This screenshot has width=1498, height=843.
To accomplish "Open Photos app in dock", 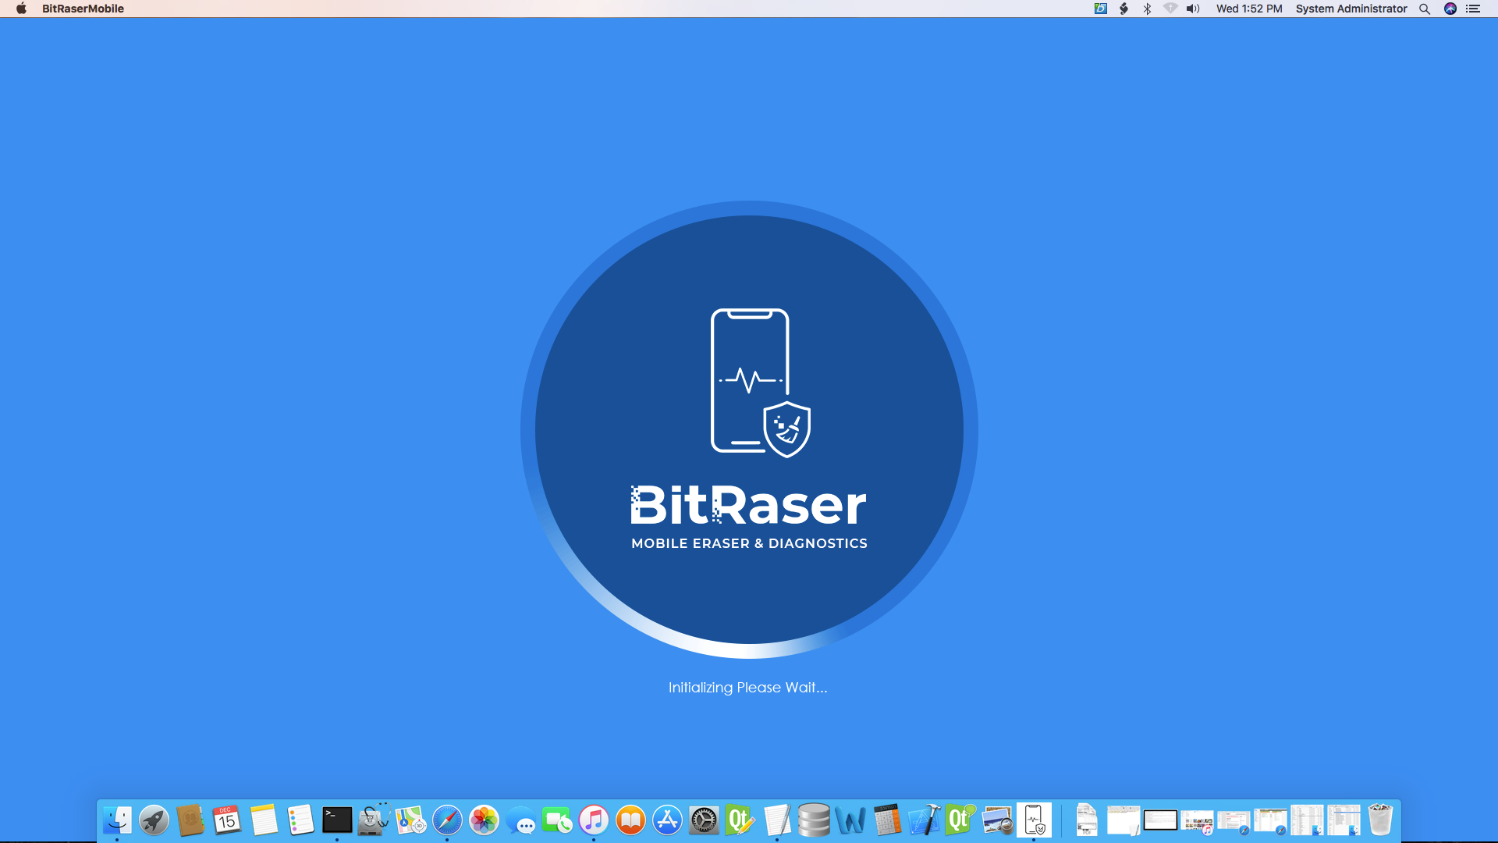I will [x=484, y=820].
